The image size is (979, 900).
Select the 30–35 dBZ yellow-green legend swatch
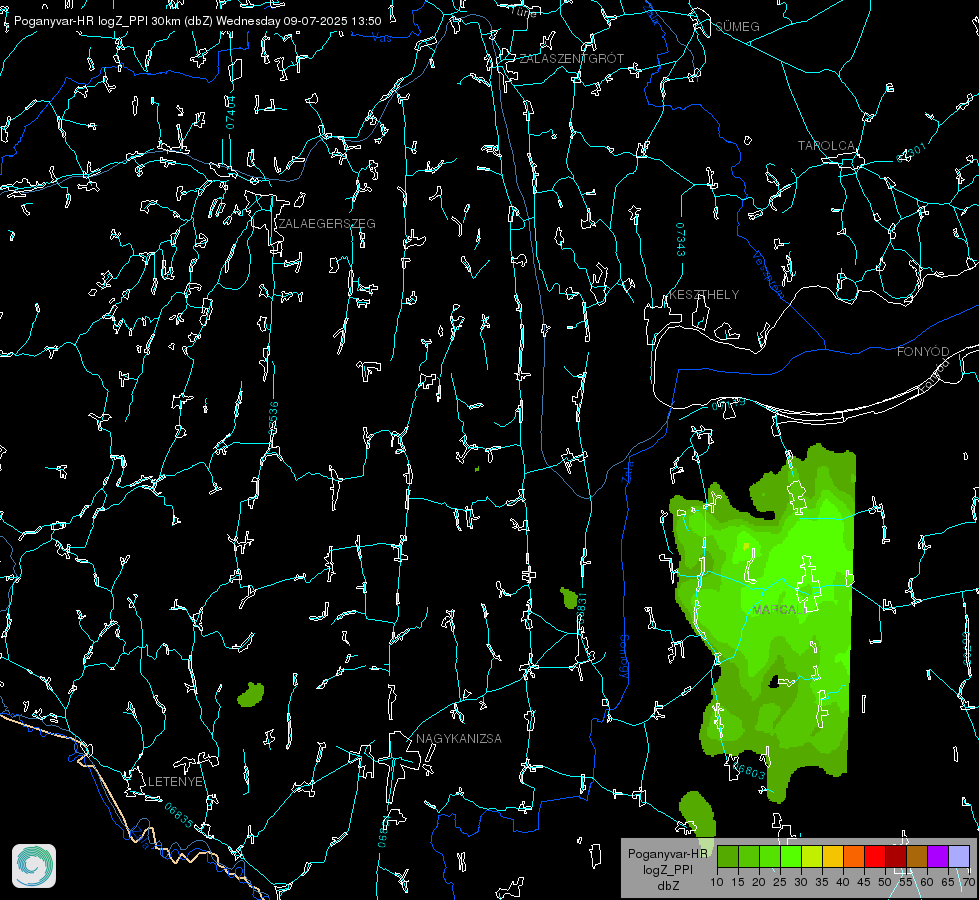pos(812,856)
